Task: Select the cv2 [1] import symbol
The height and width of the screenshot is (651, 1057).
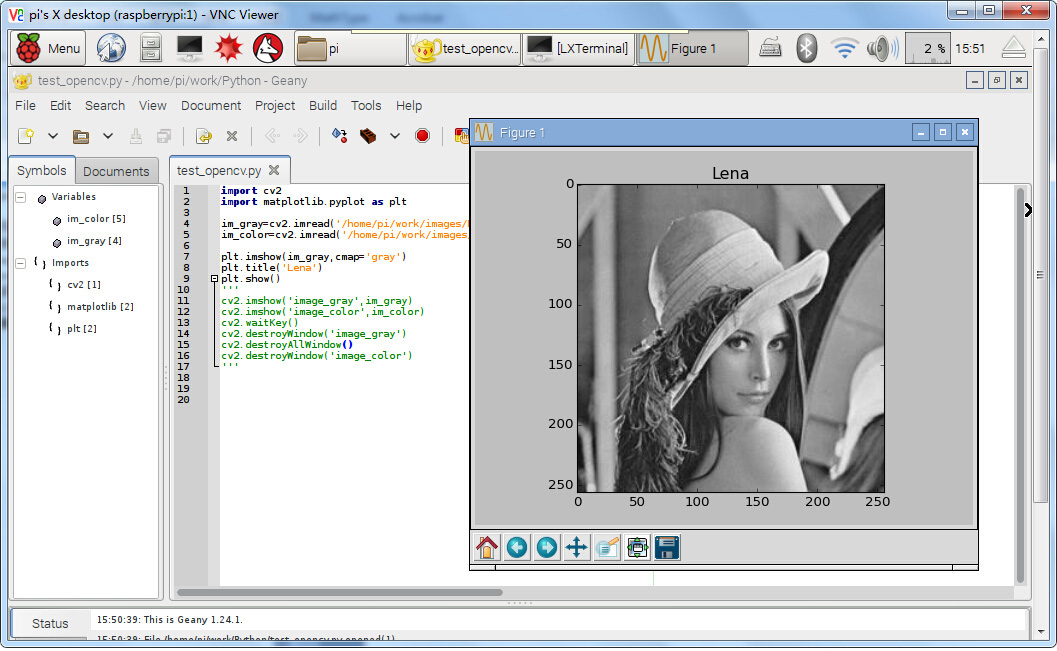Action: point(84,285)
